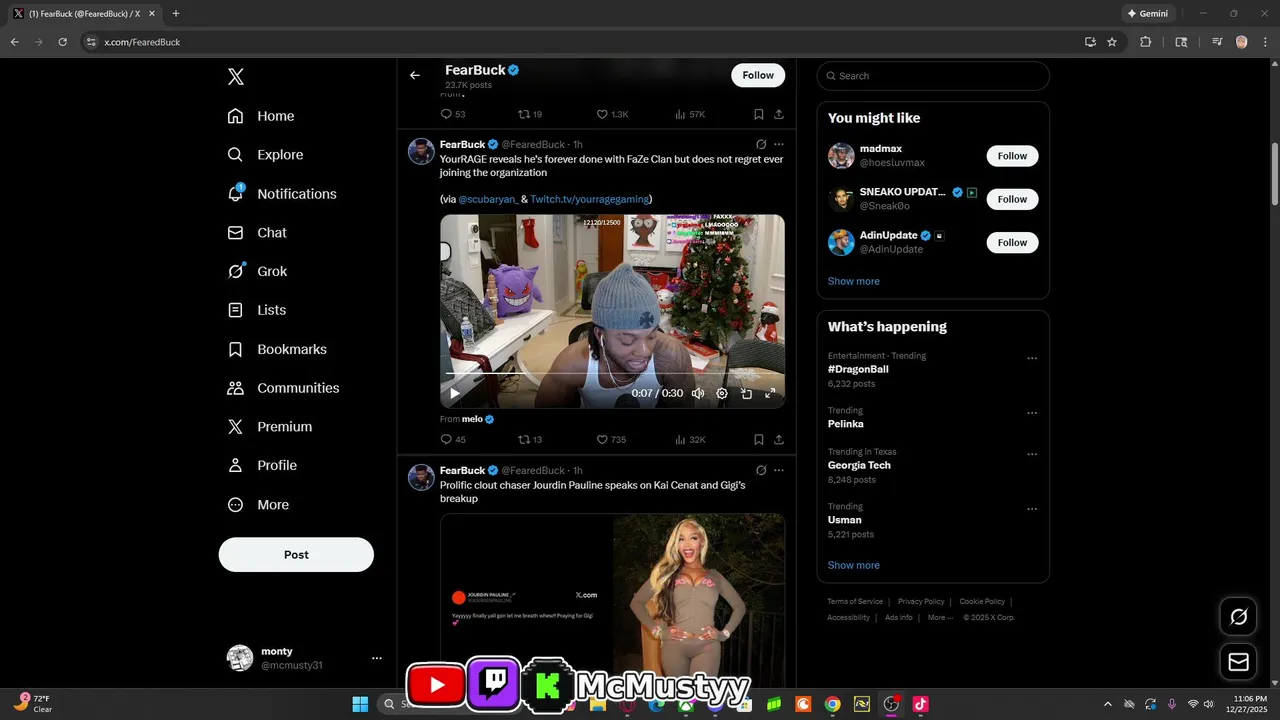Click the Post button

296,554
